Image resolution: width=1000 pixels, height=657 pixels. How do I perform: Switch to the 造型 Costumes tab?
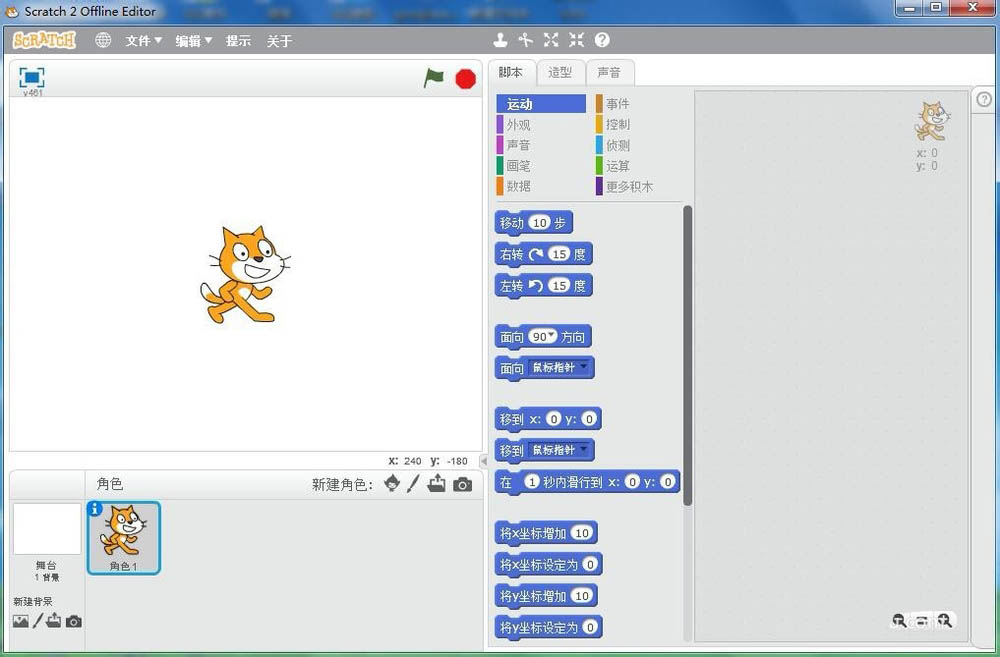[x=560, y=72]
